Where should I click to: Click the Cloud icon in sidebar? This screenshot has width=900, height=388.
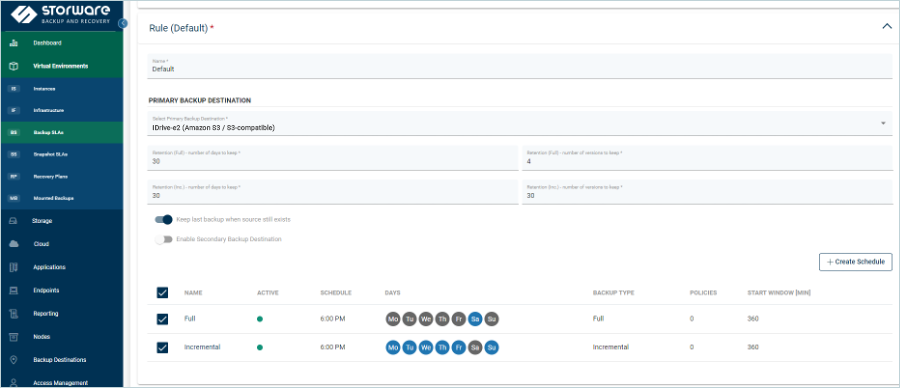(x=14, y=244)
